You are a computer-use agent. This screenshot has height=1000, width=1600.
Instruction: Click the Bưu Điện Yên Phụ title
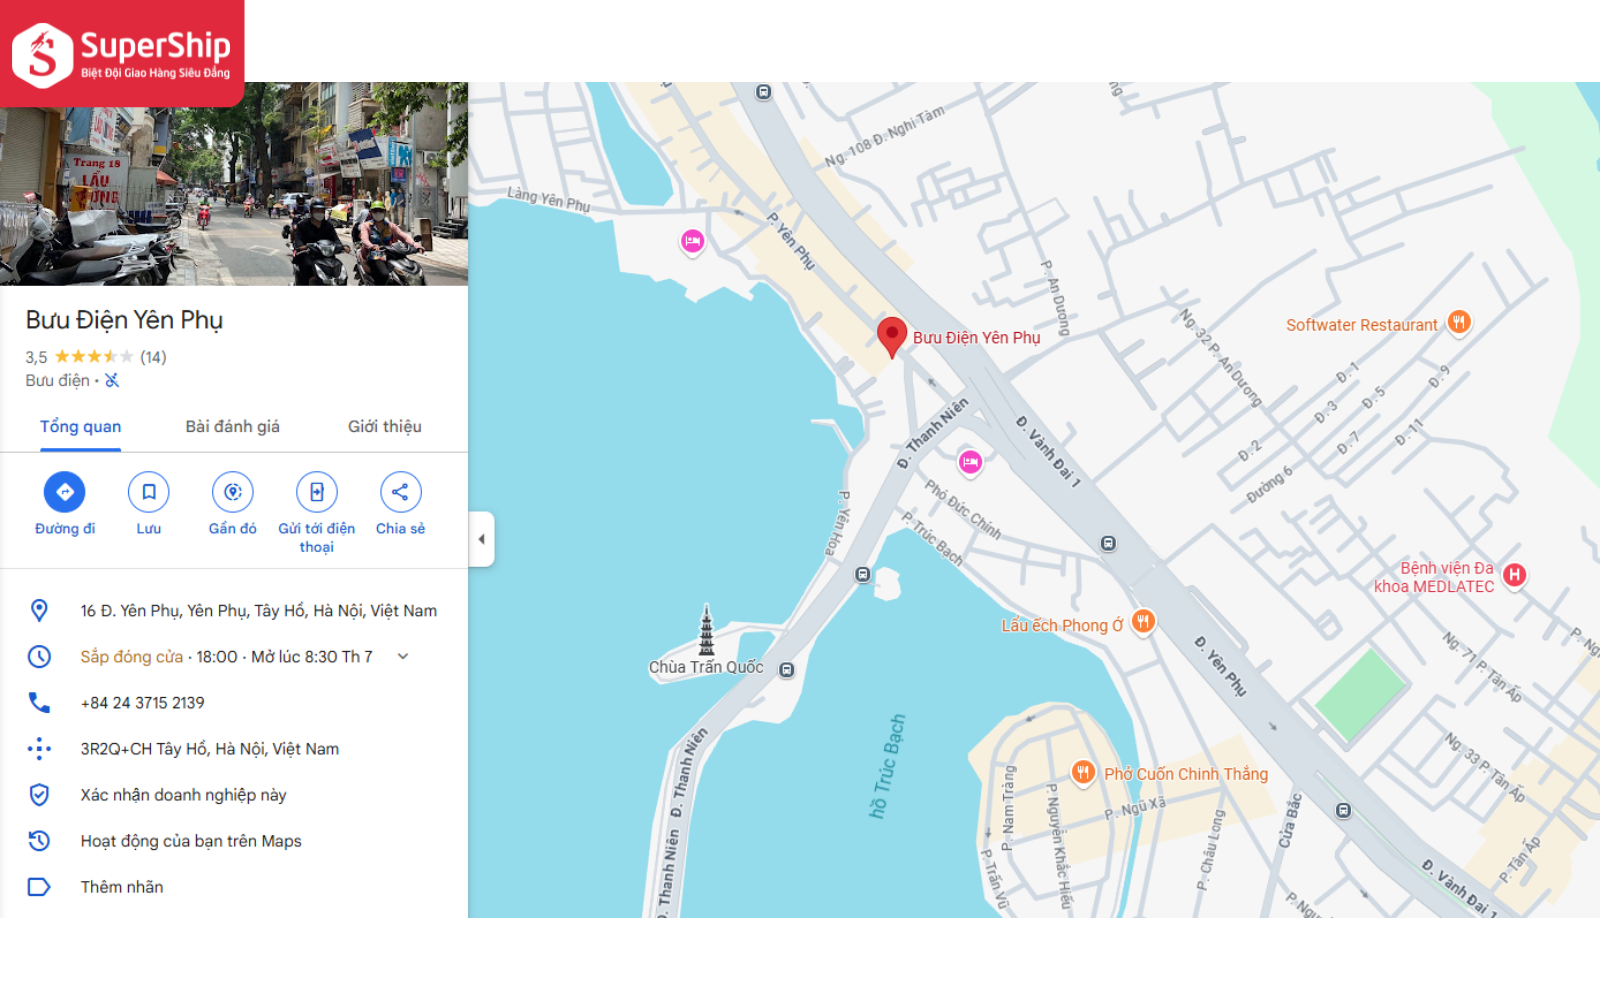124,320
